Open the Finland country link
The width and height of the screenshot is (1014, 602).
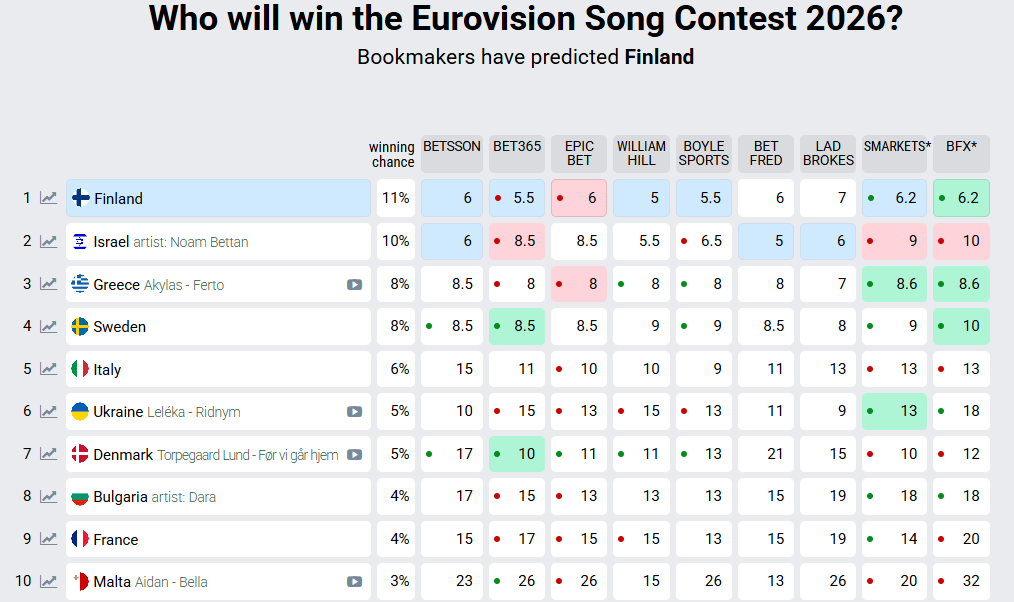pyautogui.click(x=118, y=198)
